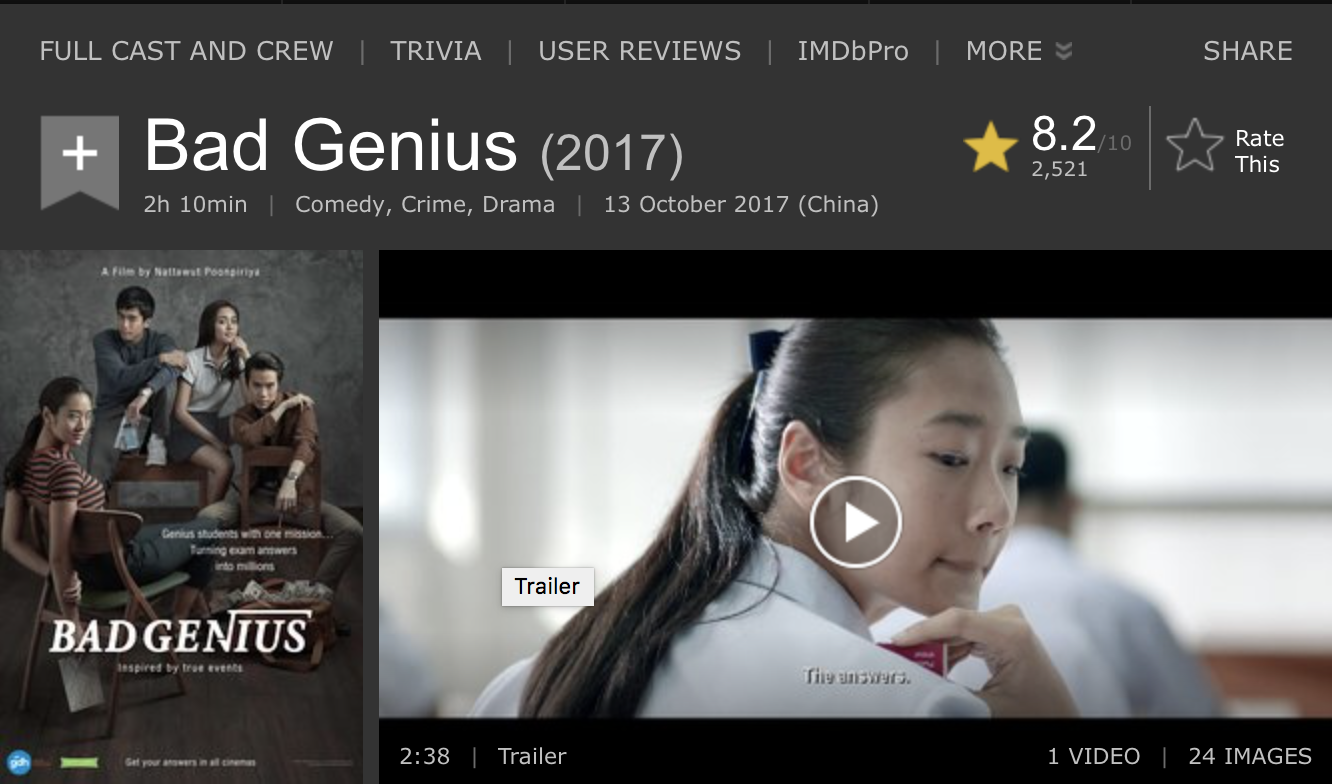Open the TRIVIA section

click(x=436, y=51)
